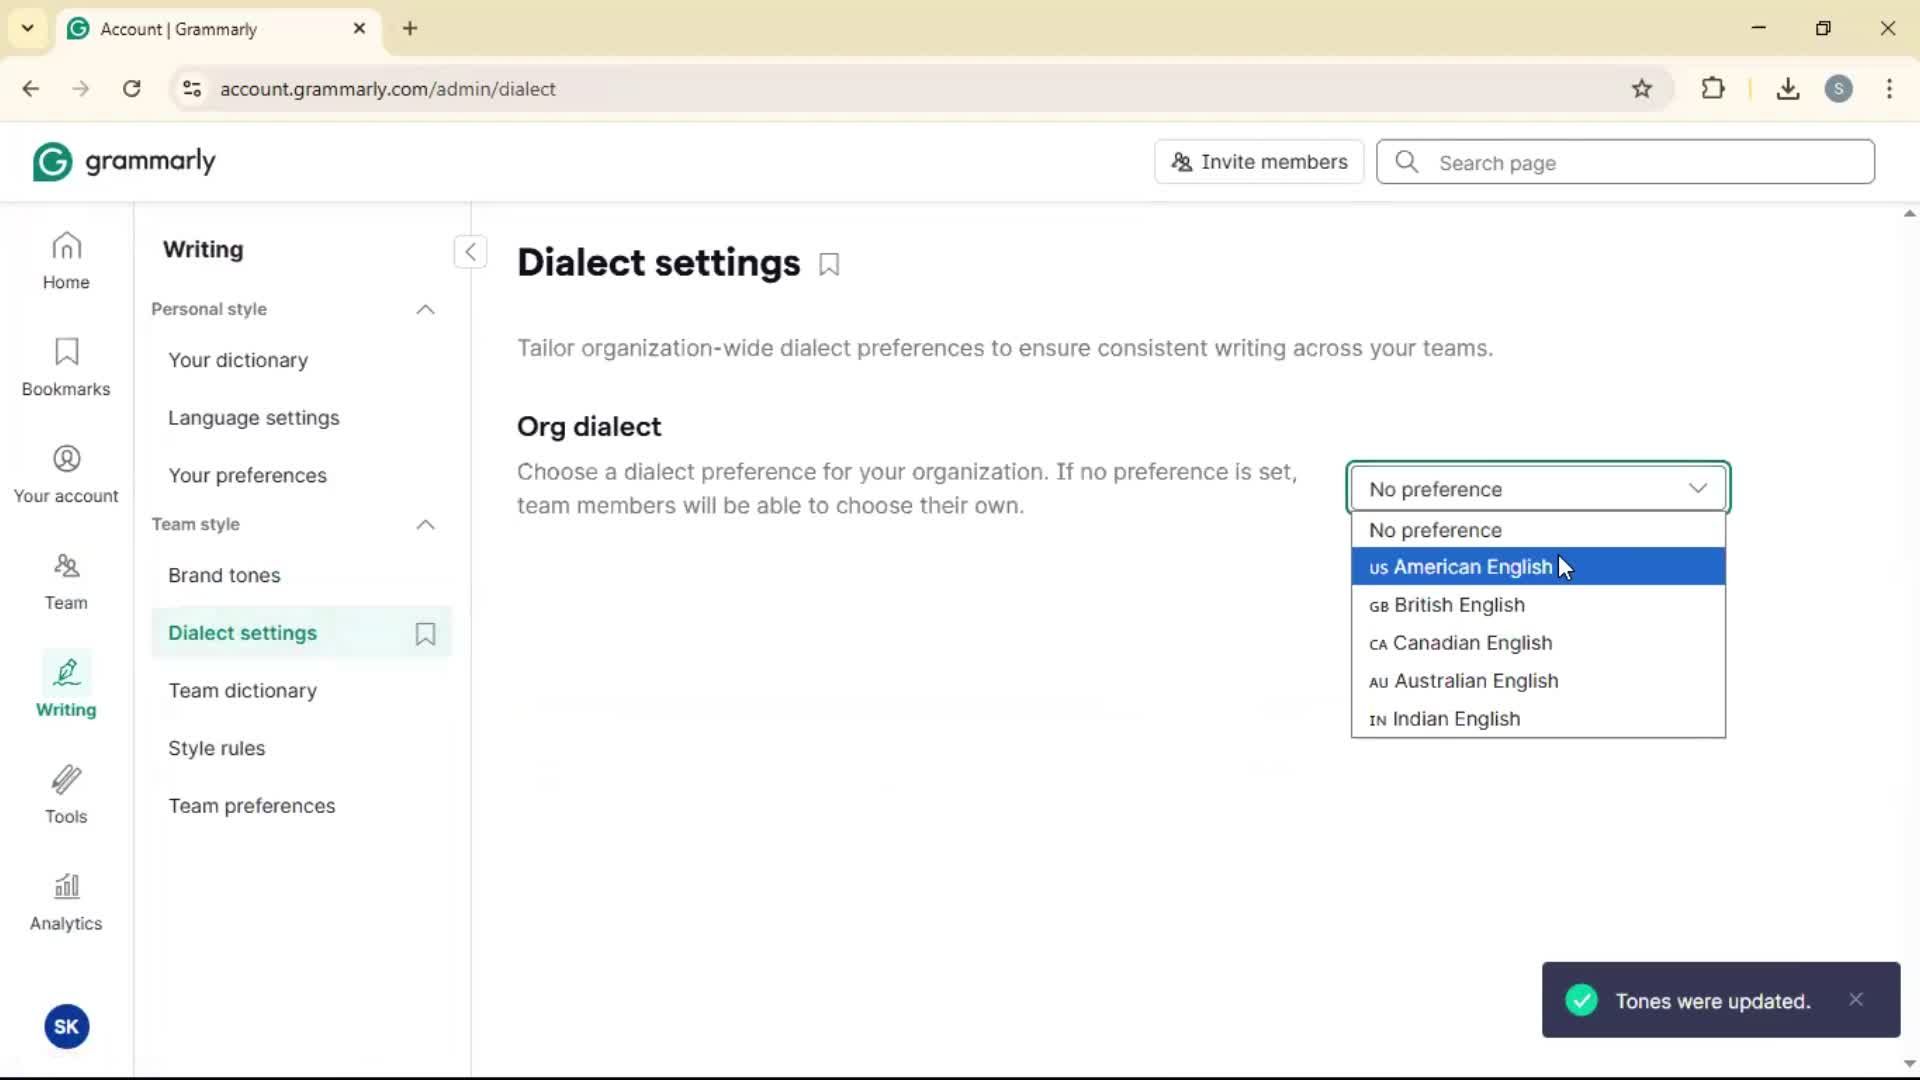
Task: Open Brand tones in the sidebar
Action: pos(224,576)
